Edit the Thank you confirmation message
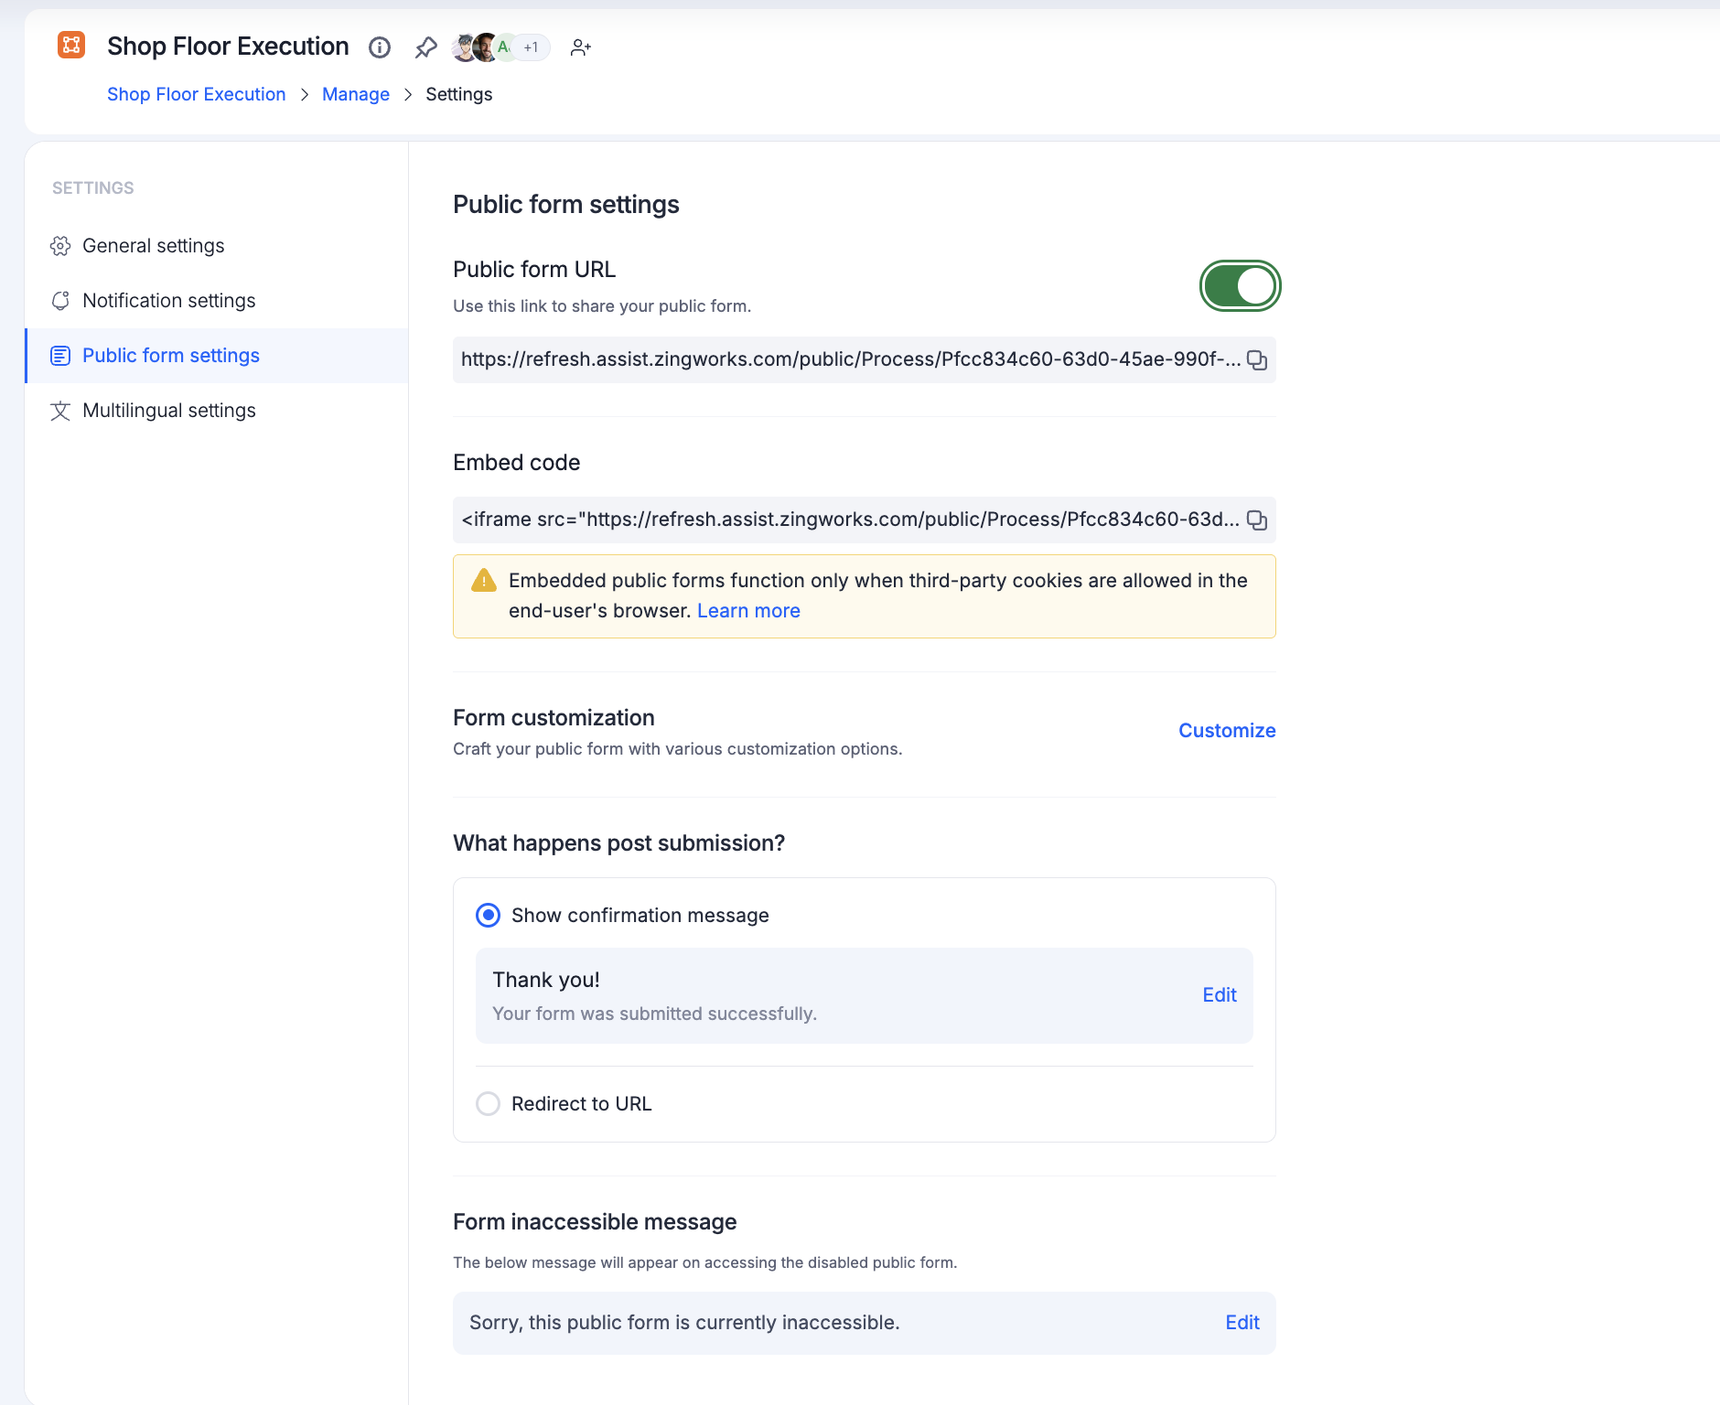The height and width of the screenshot is (1405, 1720). coord(1218,995)
